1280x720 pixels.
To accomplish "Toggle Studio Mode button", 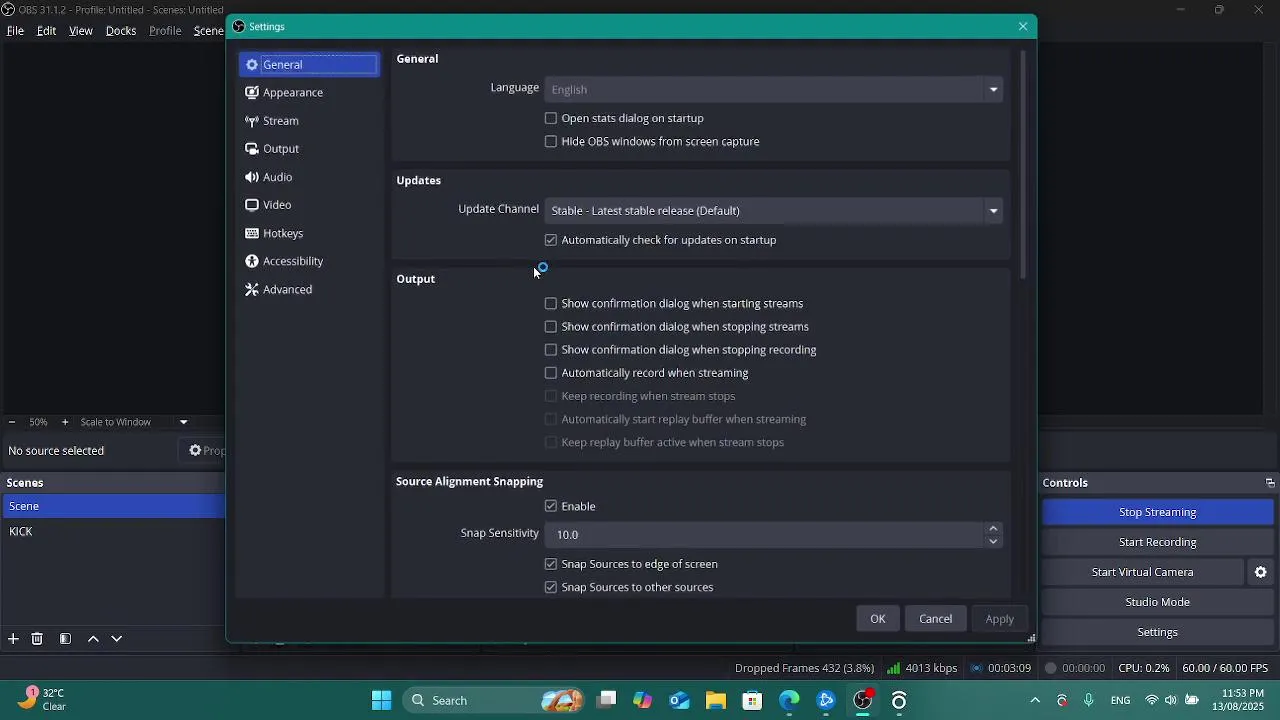I will (1157, 602).
